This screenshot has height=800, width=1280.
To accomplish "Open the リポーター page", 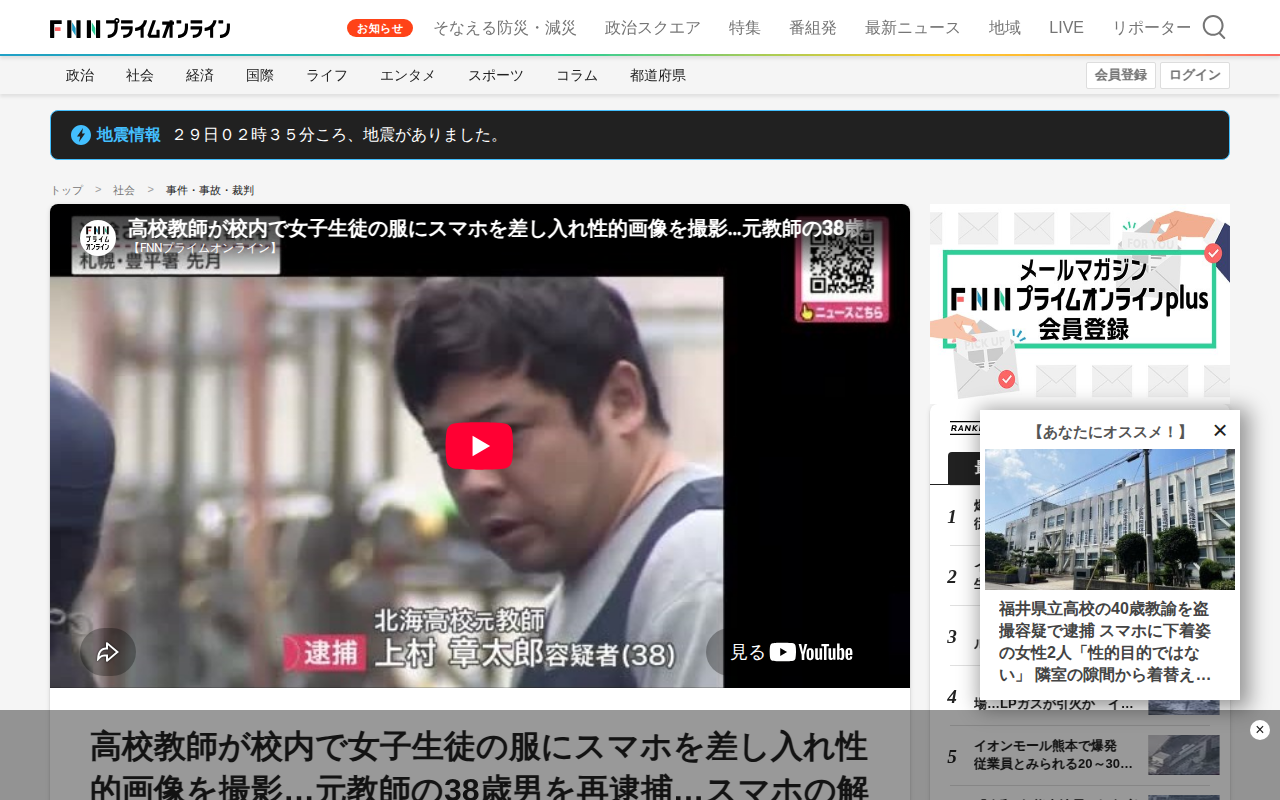I will (x=1152, y=28).
